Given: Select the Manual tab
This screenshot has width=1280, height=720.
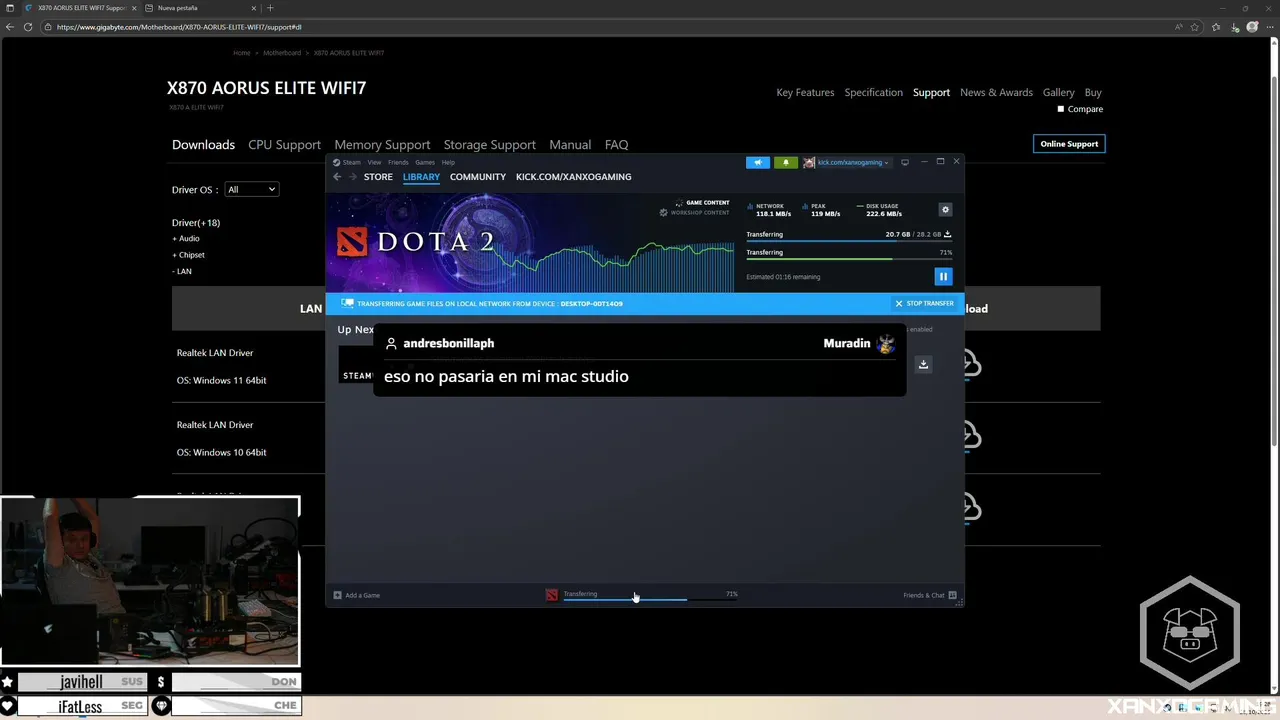Looking at the screenshot, I should 570,145.
